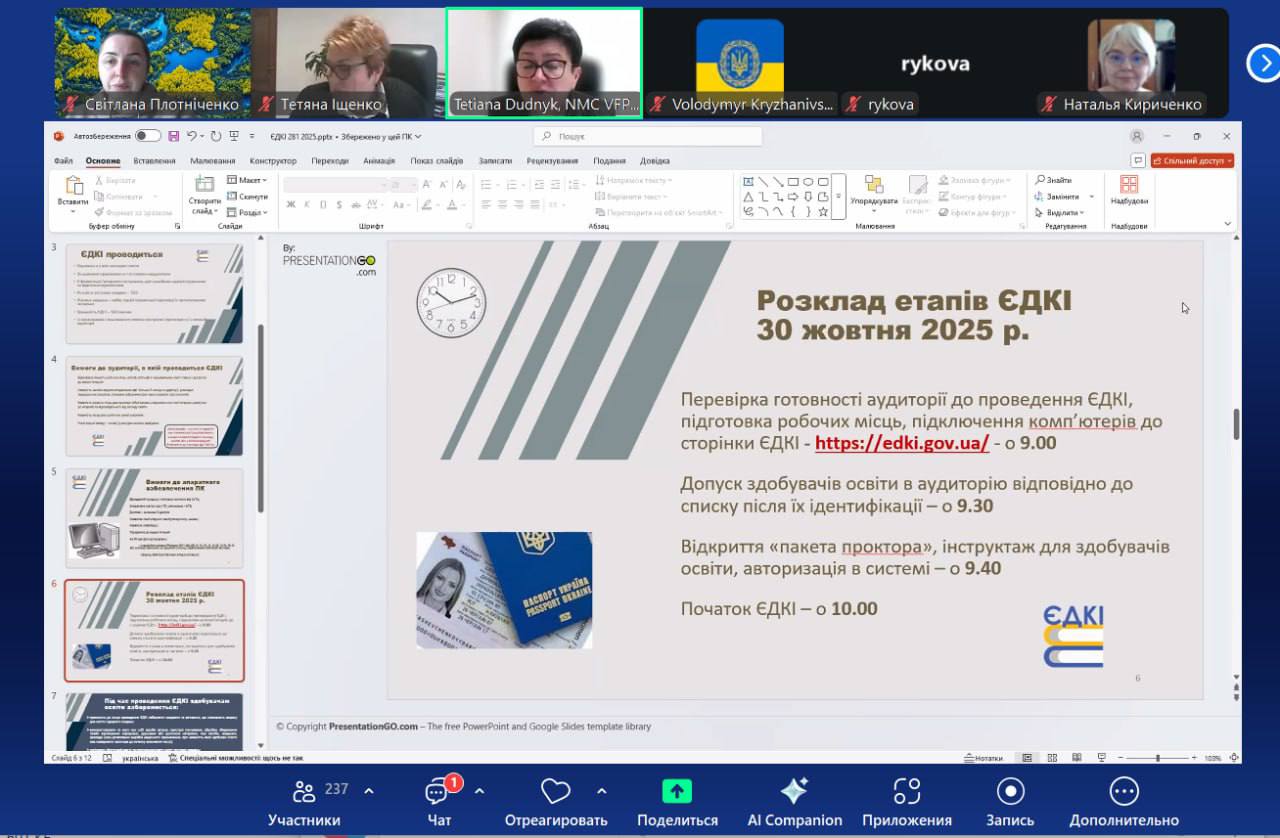Select slide 4 thumbnail in panel
This screenshot has height=838, width=1280.
[x=154, y=406]
